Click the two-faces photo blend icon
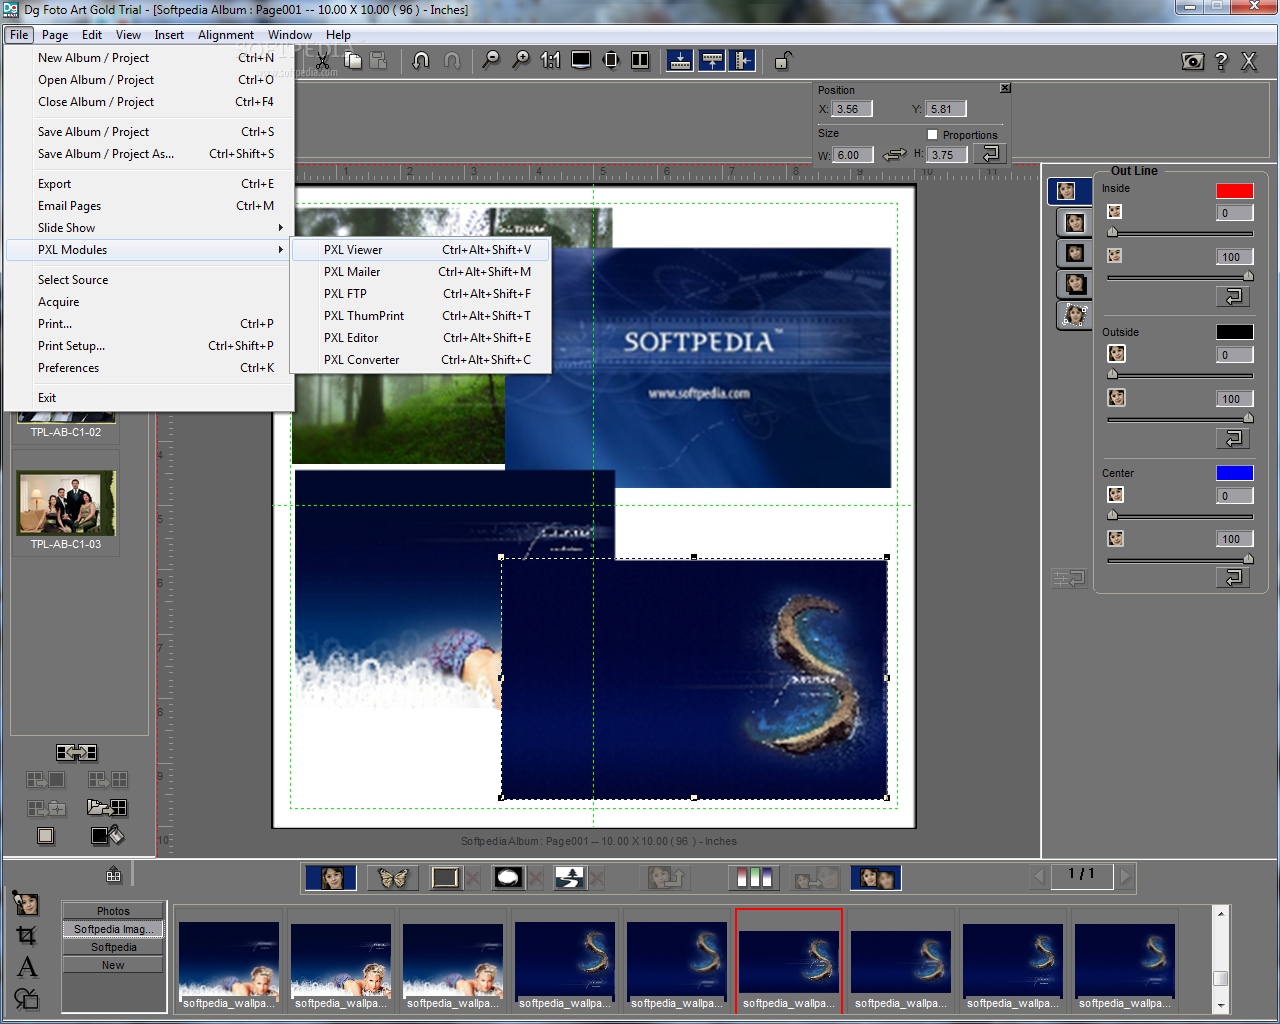This screenshot has height=1024, width=1280. tap(876, 878)
